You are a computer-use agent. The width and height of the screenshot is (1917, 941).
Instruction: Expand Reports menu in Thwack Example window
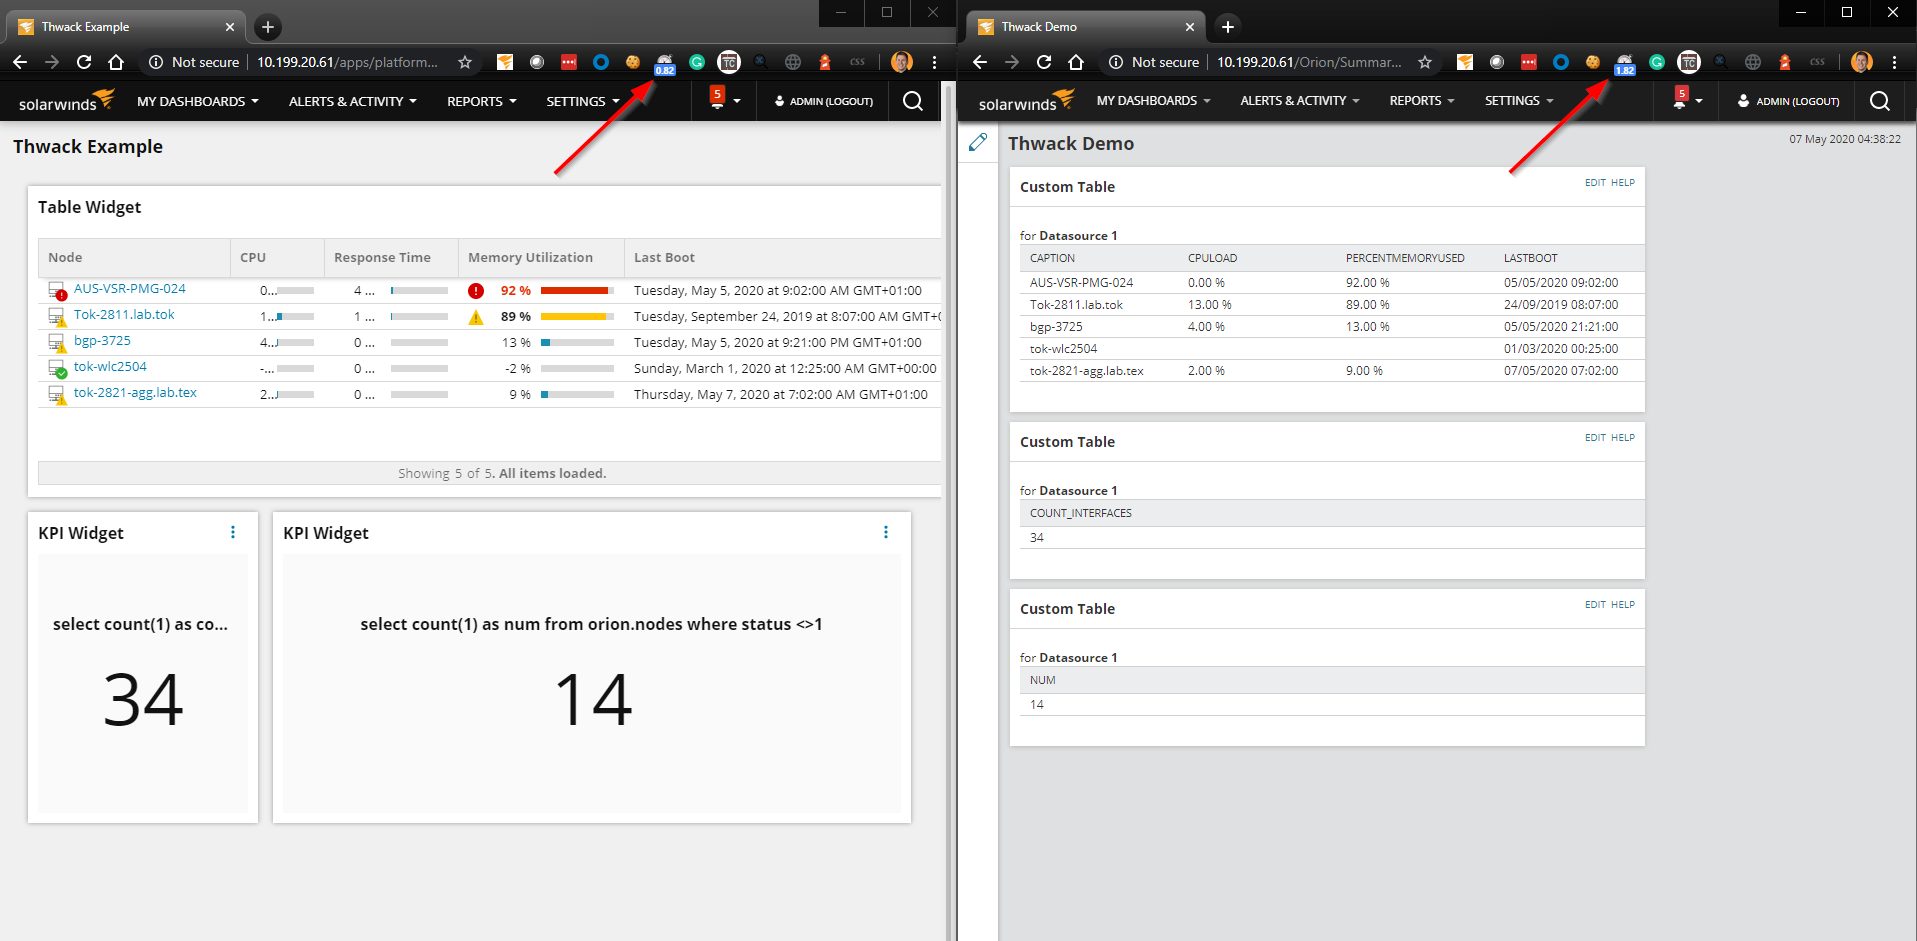pos(482,101)
